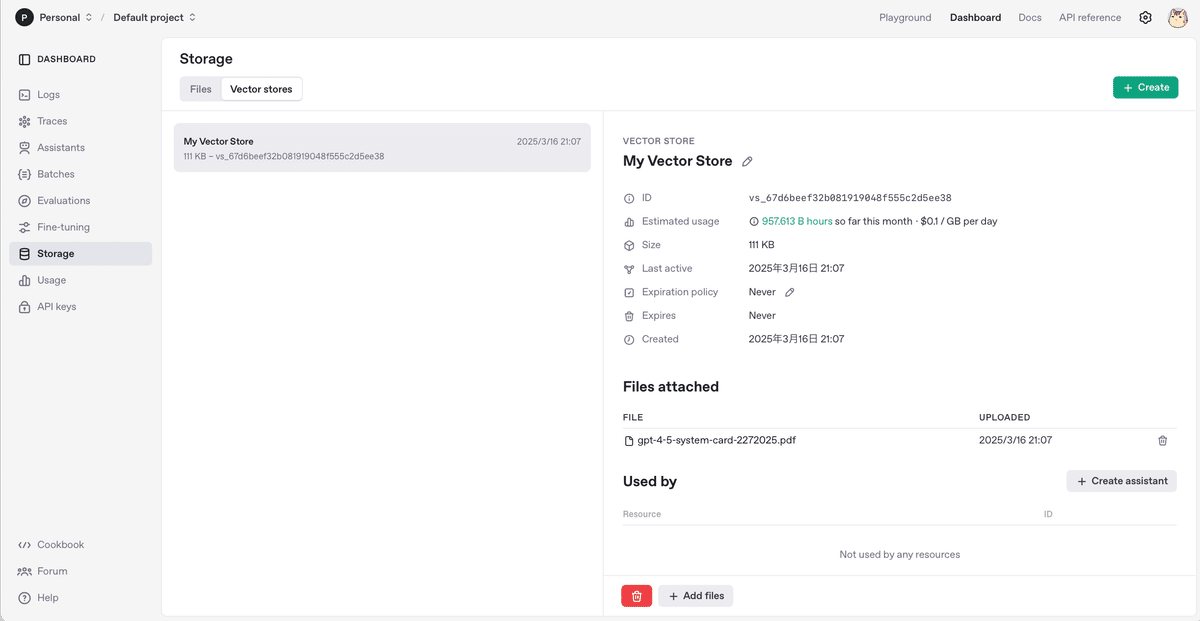Select the Traces icon in the sidebar

tap(25, 121)
